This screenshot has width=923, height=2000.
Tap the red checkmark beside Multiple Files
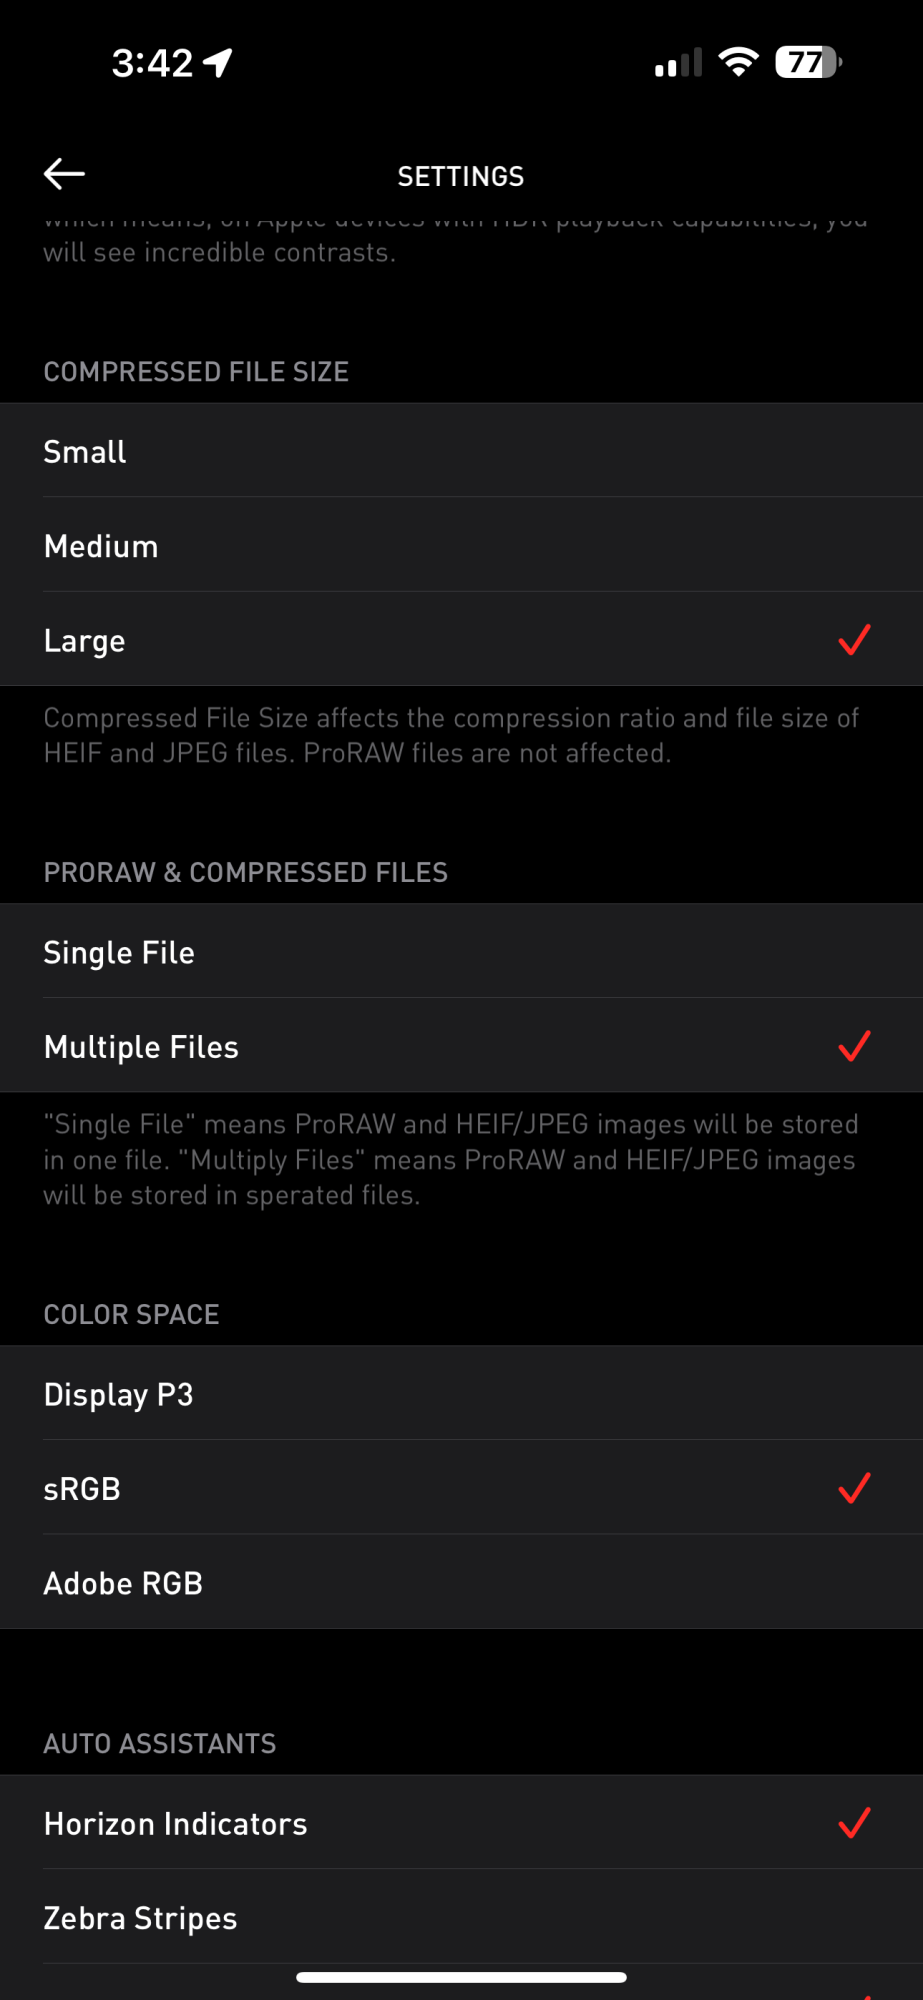coord(854,1046)
